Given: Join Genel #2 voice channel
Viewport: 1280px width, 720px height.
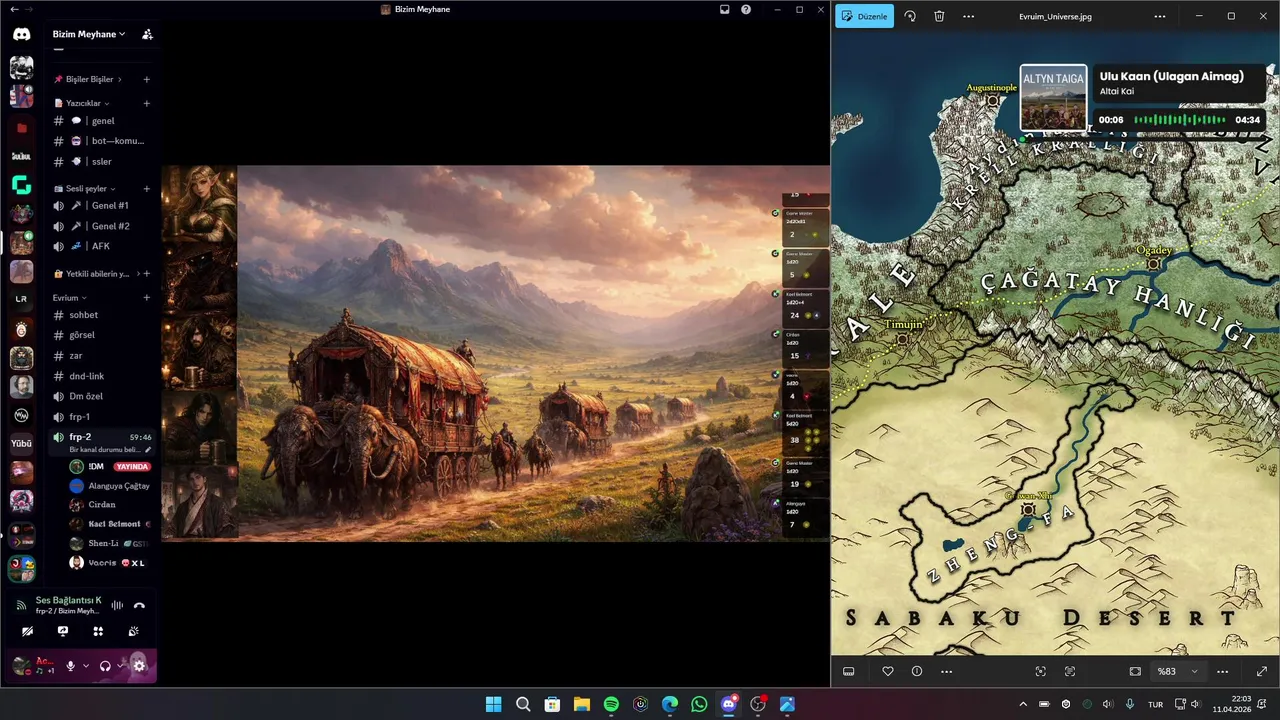Looking at the screenshot, I should tap(102, 226).
